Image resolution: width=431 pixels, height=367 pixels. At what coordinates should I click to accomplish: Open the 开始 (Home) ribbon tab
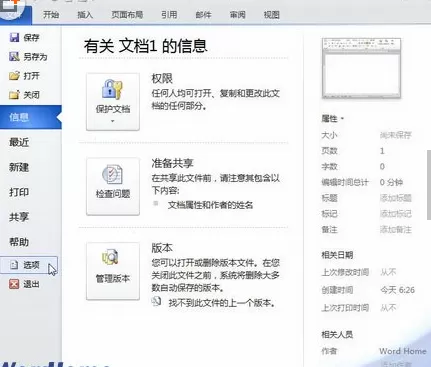click(x=51, y=15)
